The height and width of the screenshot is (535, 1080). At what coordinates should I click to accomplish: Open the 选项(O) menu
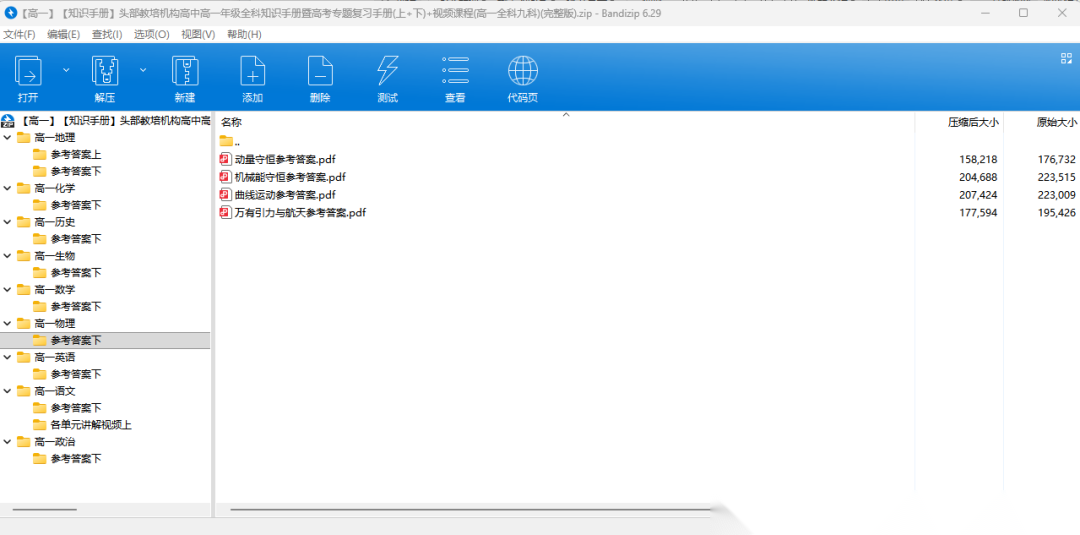(x=151, y=34)
